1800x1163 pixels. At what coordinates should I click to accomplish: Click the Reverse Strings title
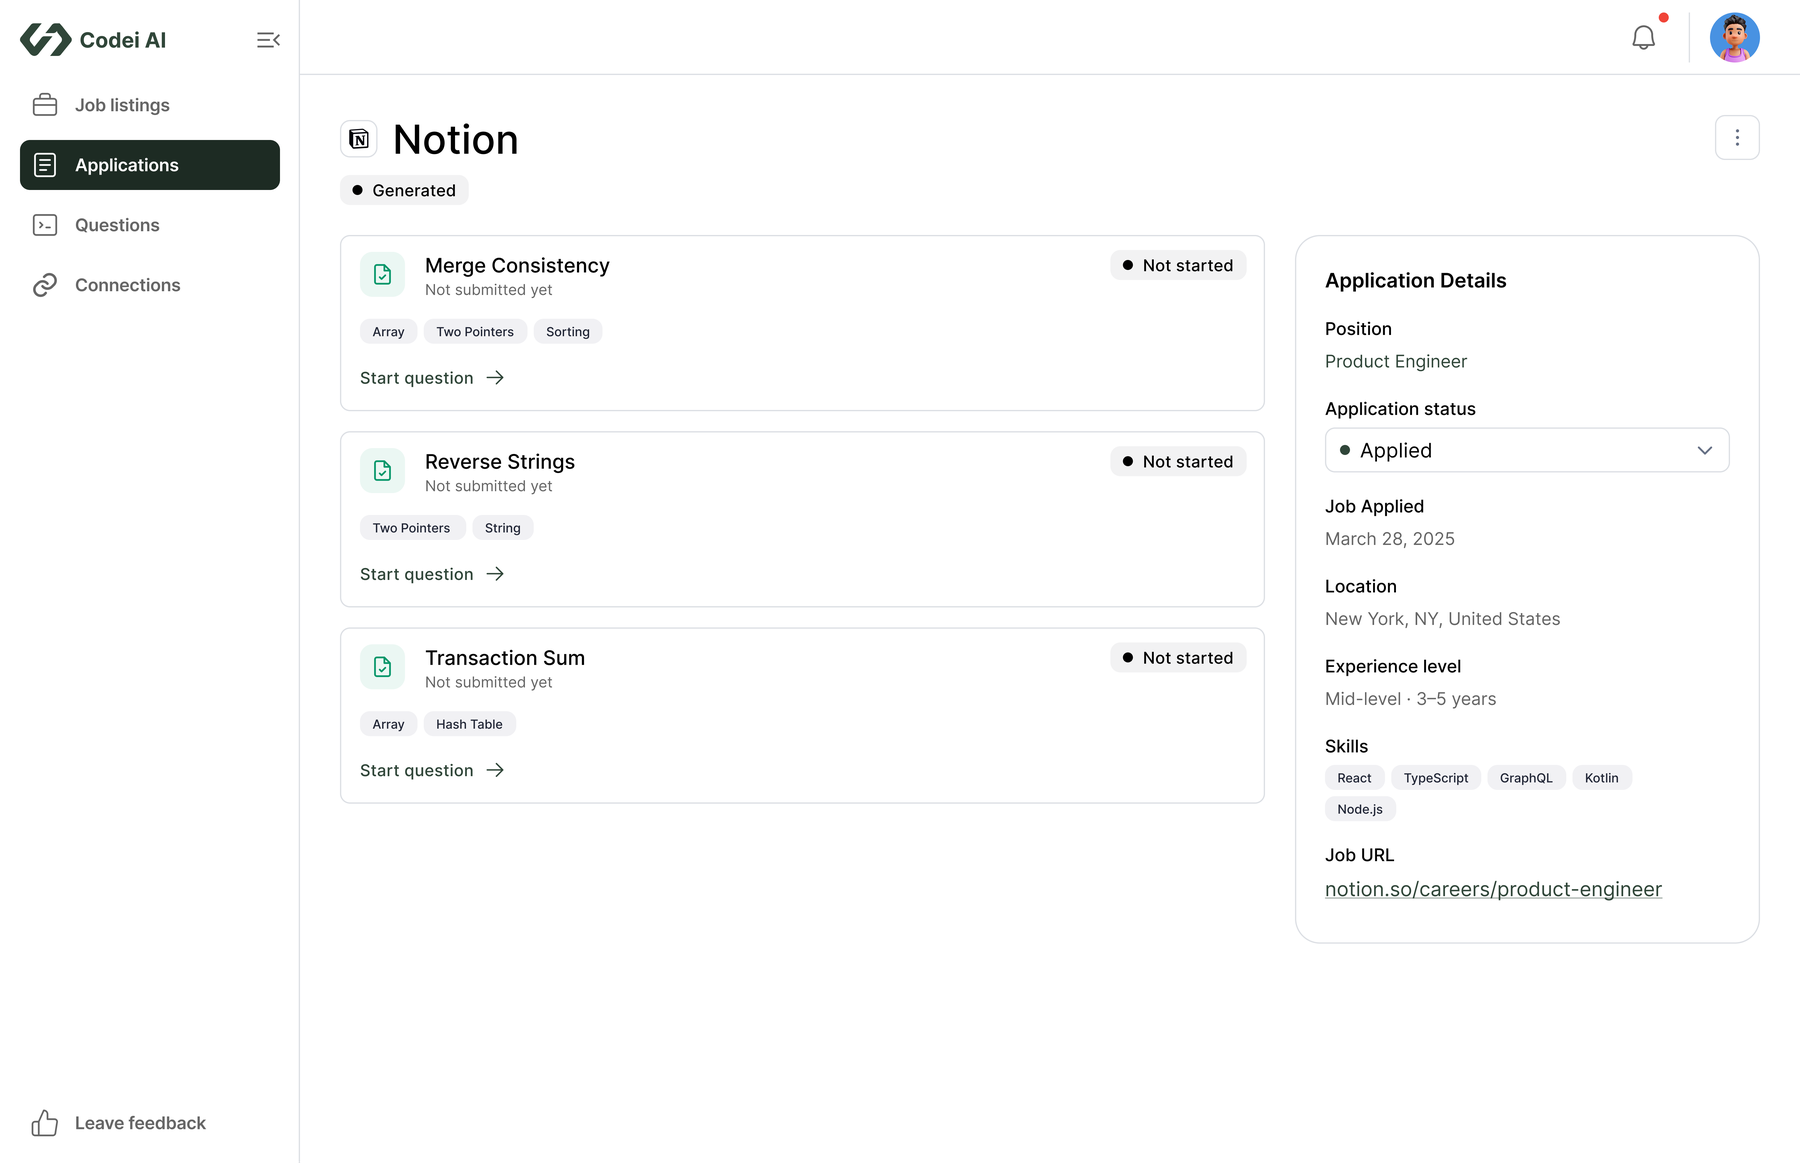coord(500,461)
